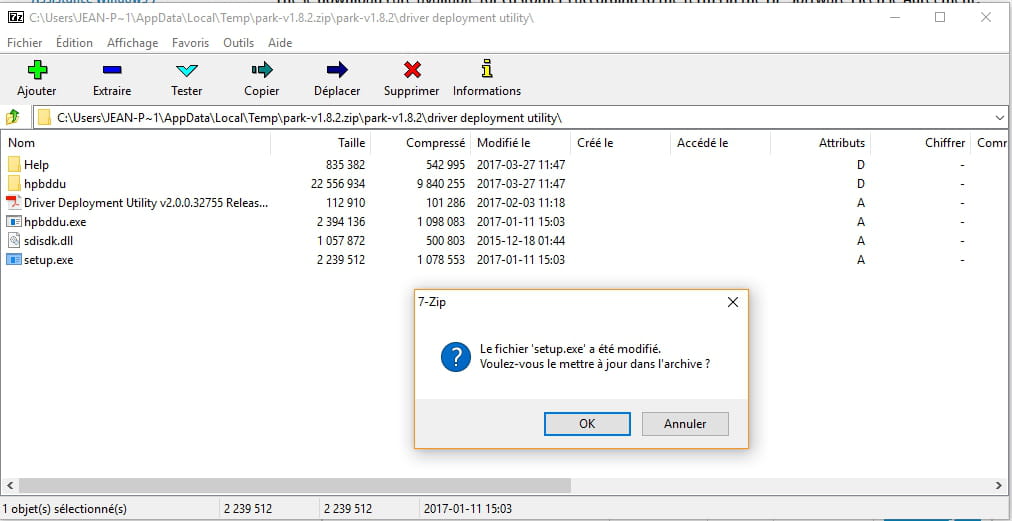This screenshot has width=1012, height=521.
Task: Click the yellow Informations icon
Action: click(x=487, y=68)
